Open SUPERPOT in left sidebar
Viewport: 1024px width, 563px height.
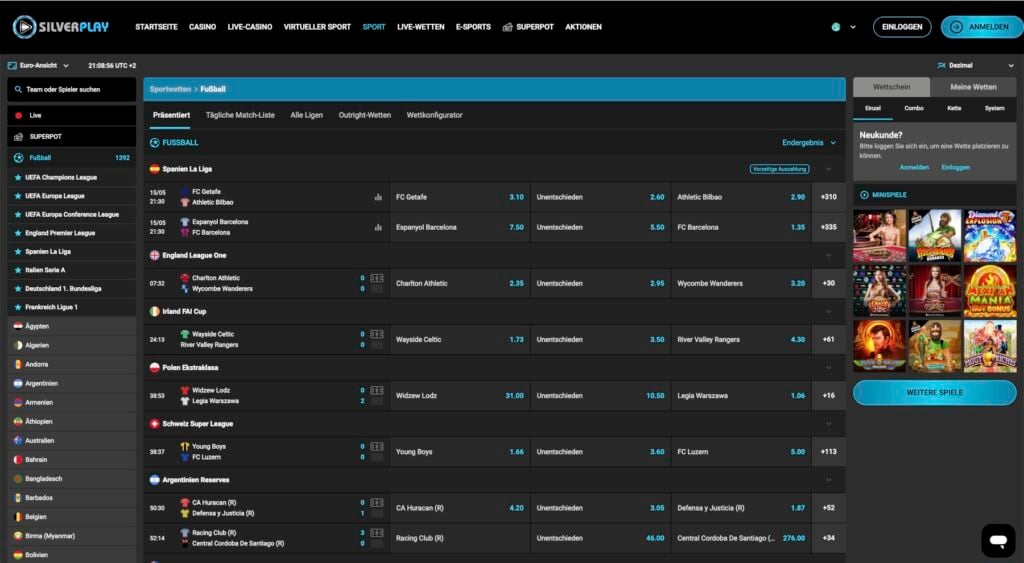tap(72, 137)
